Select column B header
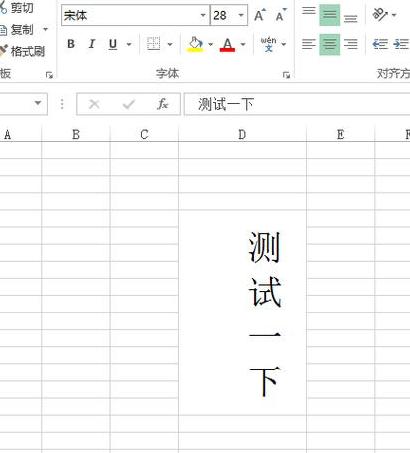This screenshot has height=453, width=410. click(76, 134)
